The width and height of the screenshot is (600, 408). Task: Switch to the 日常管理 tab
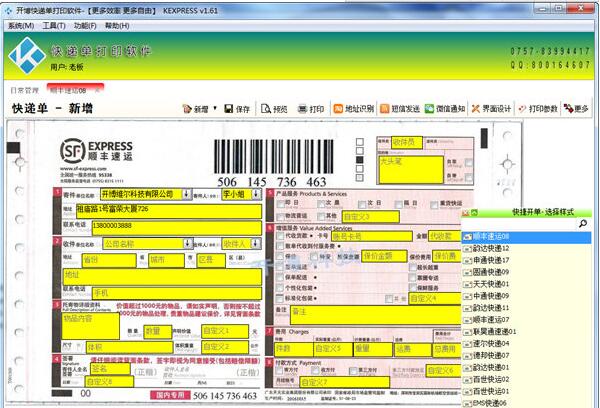click(24, 90)
